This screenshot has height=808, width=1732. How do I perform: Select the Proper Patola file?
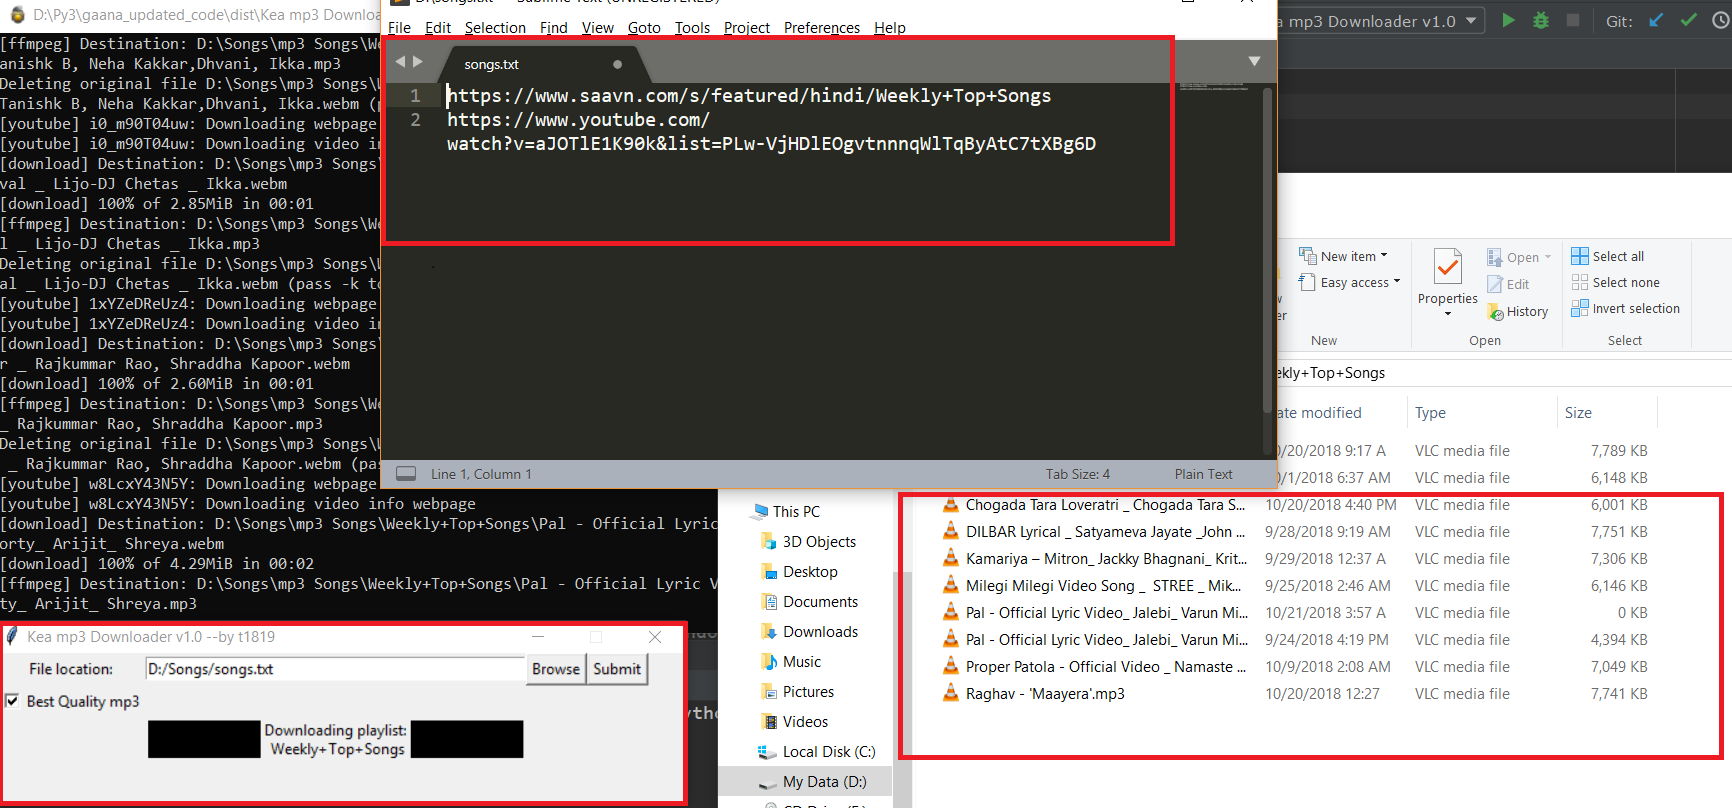click(1105, 667)
